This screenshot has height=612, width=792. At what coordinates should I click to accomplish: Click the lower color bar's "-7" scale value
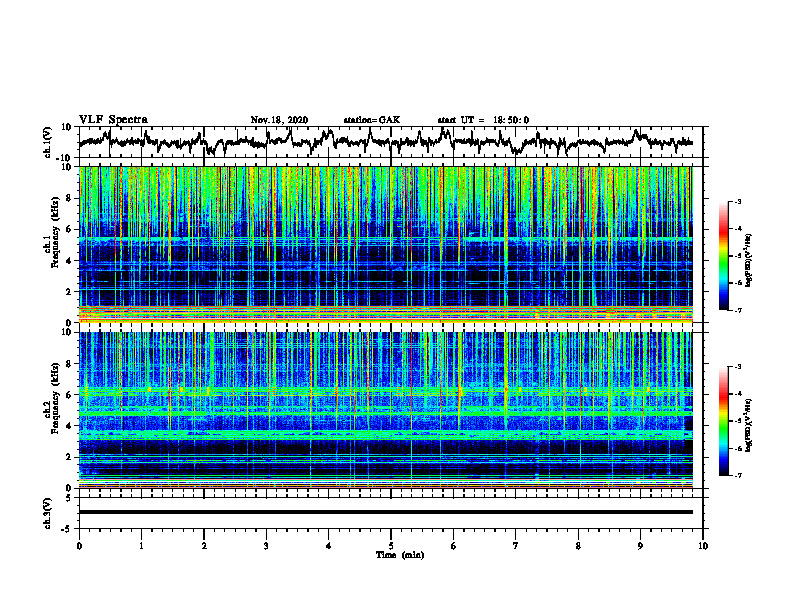tap(738, 475)
